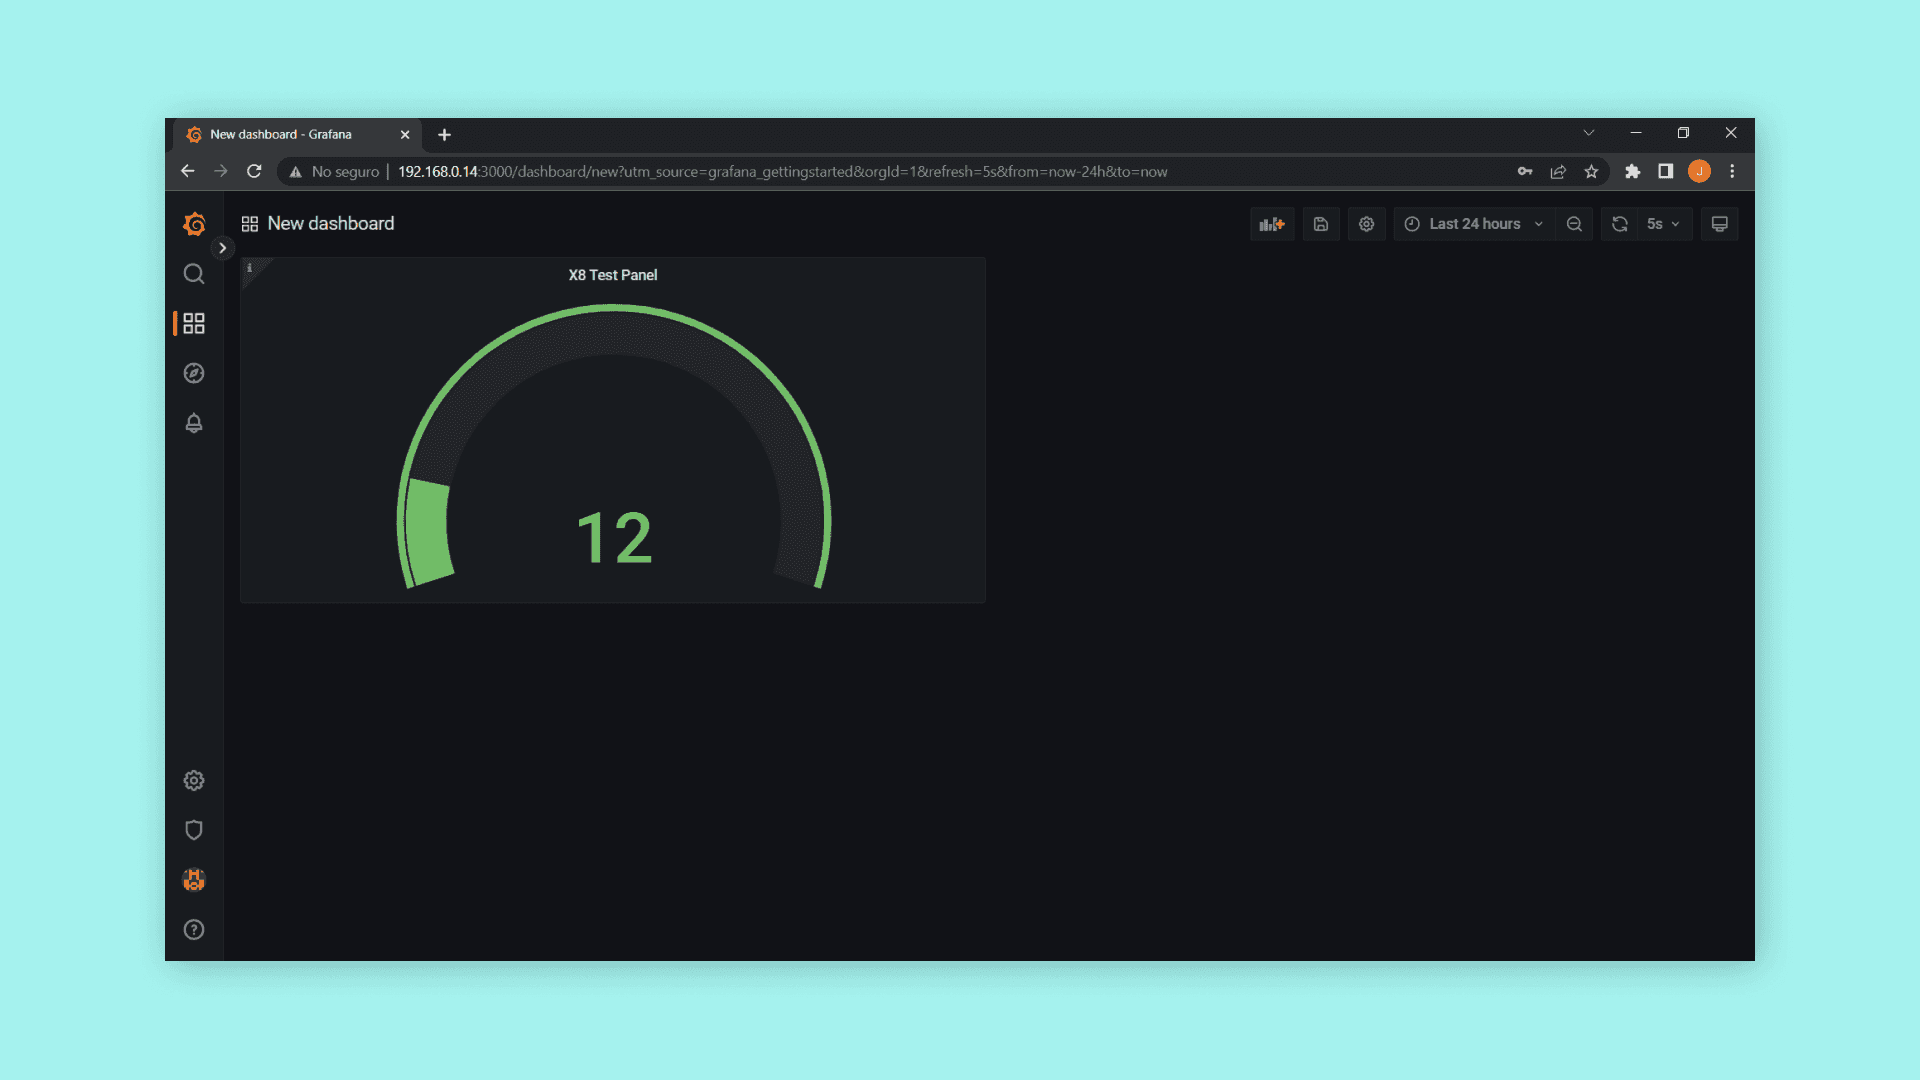Open the 5s refresh interval dropdown
This screenshot has height=1080, width=1920.
1664,224
